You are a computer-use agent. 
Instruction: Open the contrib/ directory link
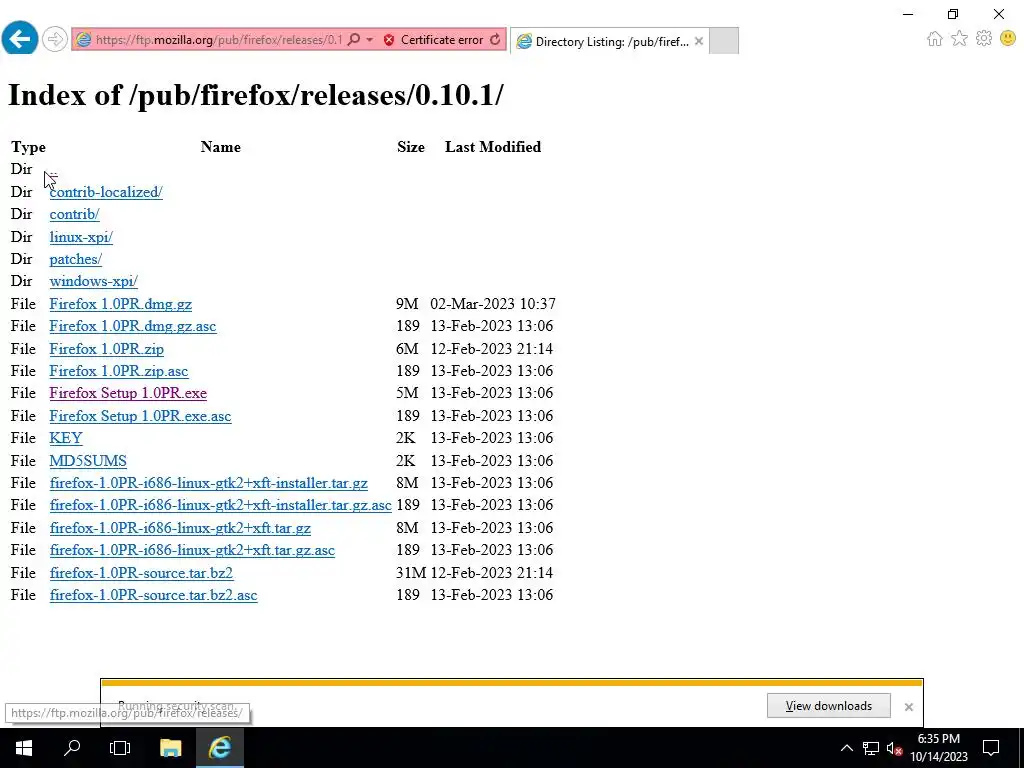tap(74, 214)
